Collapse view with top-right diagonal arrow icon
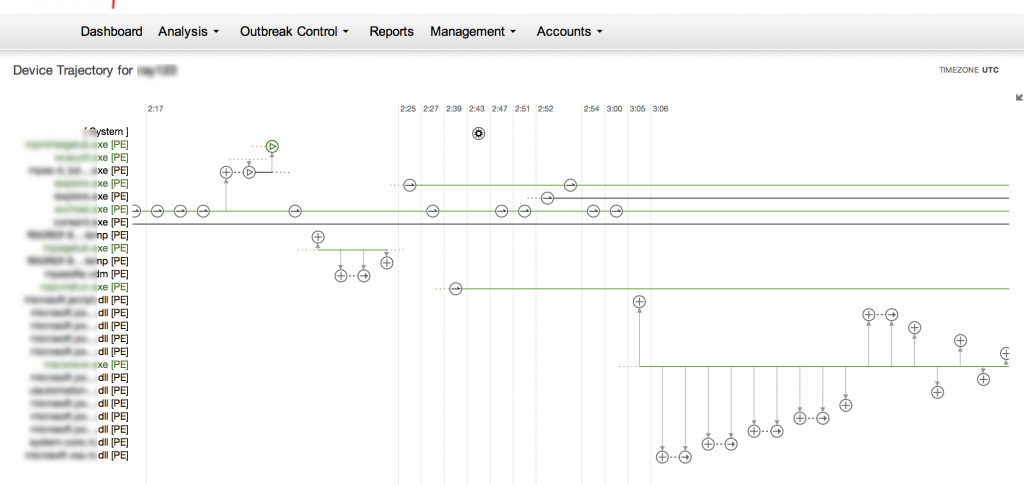Screen dimensions: 1024x485 (x=1019, y=97)
